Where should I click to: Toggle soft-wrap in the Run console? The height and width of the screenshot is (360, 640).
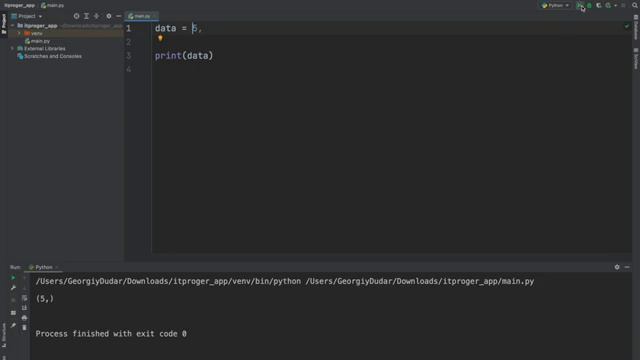click(x=24, y=298)
